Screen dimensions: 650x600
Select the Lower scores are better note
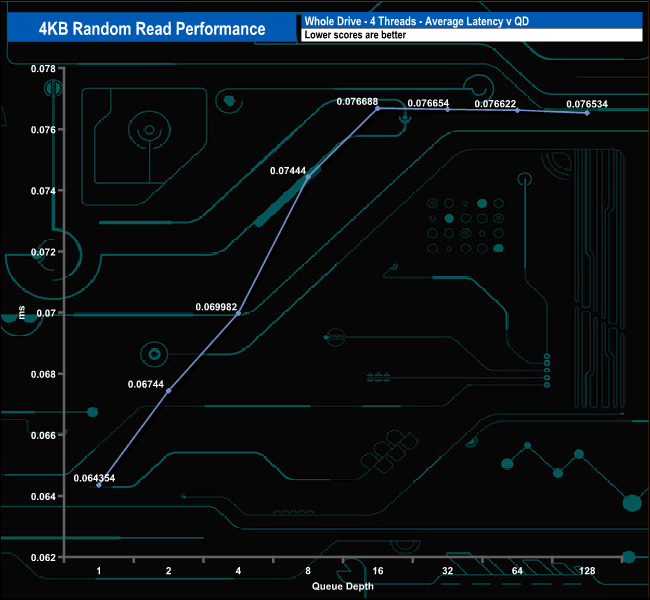tap(470, 35)
